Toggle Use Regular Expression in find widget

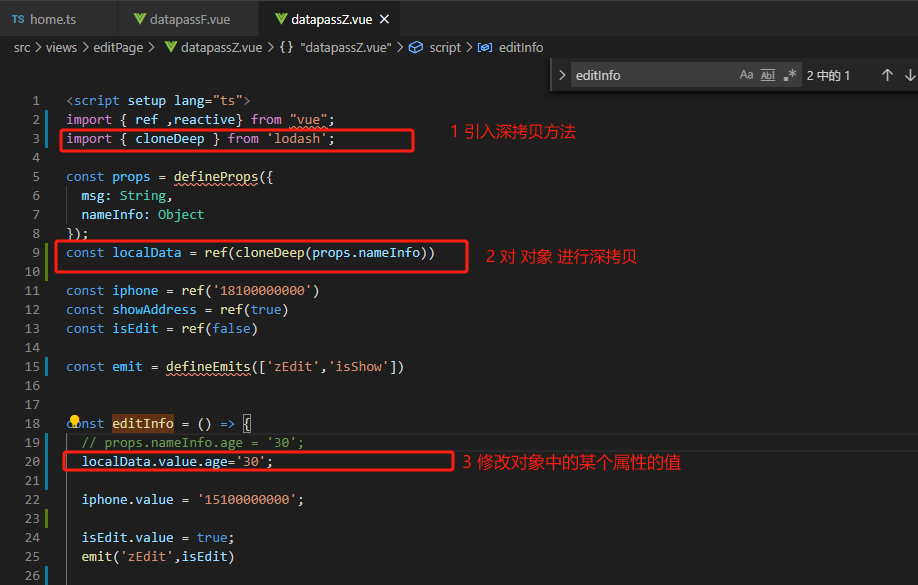tap(790, 75)
